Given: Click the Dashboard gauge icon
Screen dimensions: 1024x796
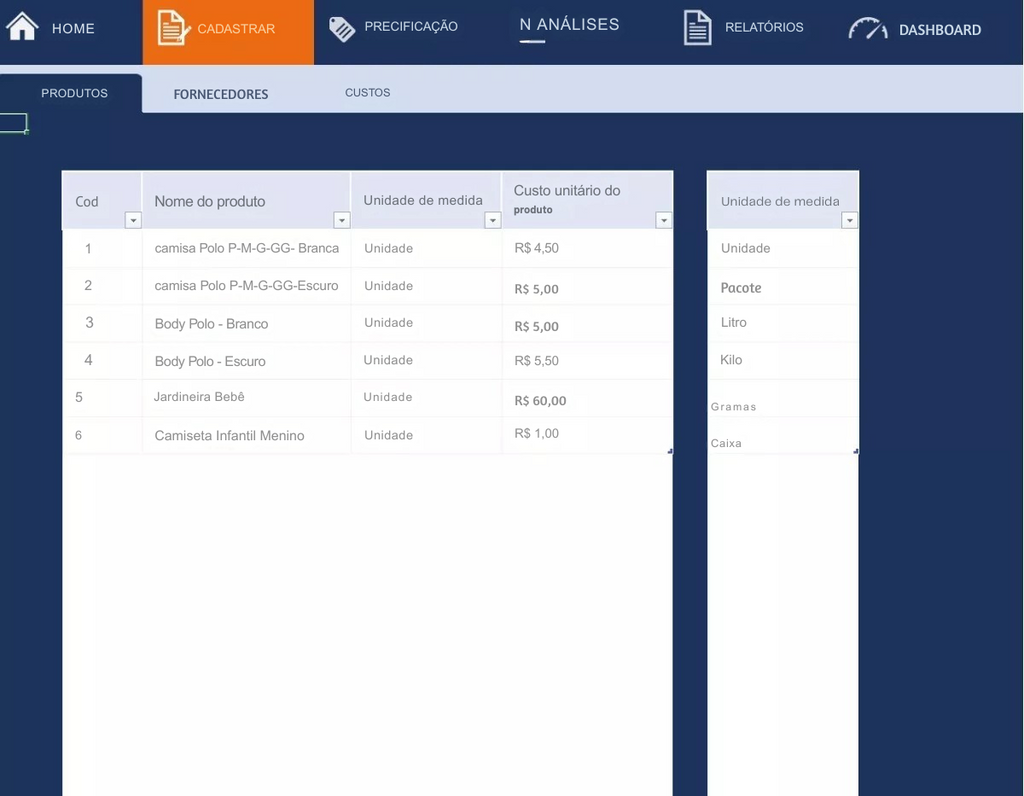Looking at the screenshot, I should pos(867,30).
